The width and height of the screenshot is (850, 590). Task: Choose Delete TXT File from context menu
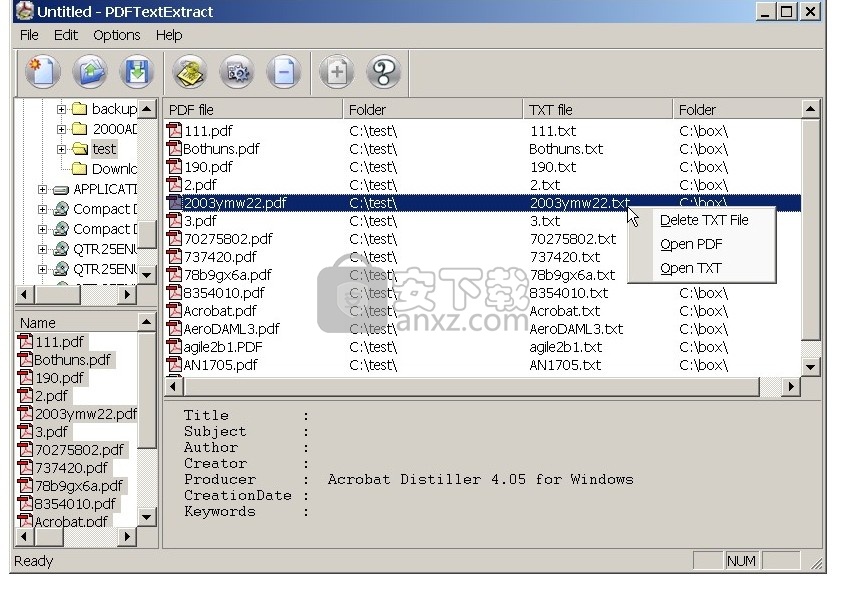(704, 220)
